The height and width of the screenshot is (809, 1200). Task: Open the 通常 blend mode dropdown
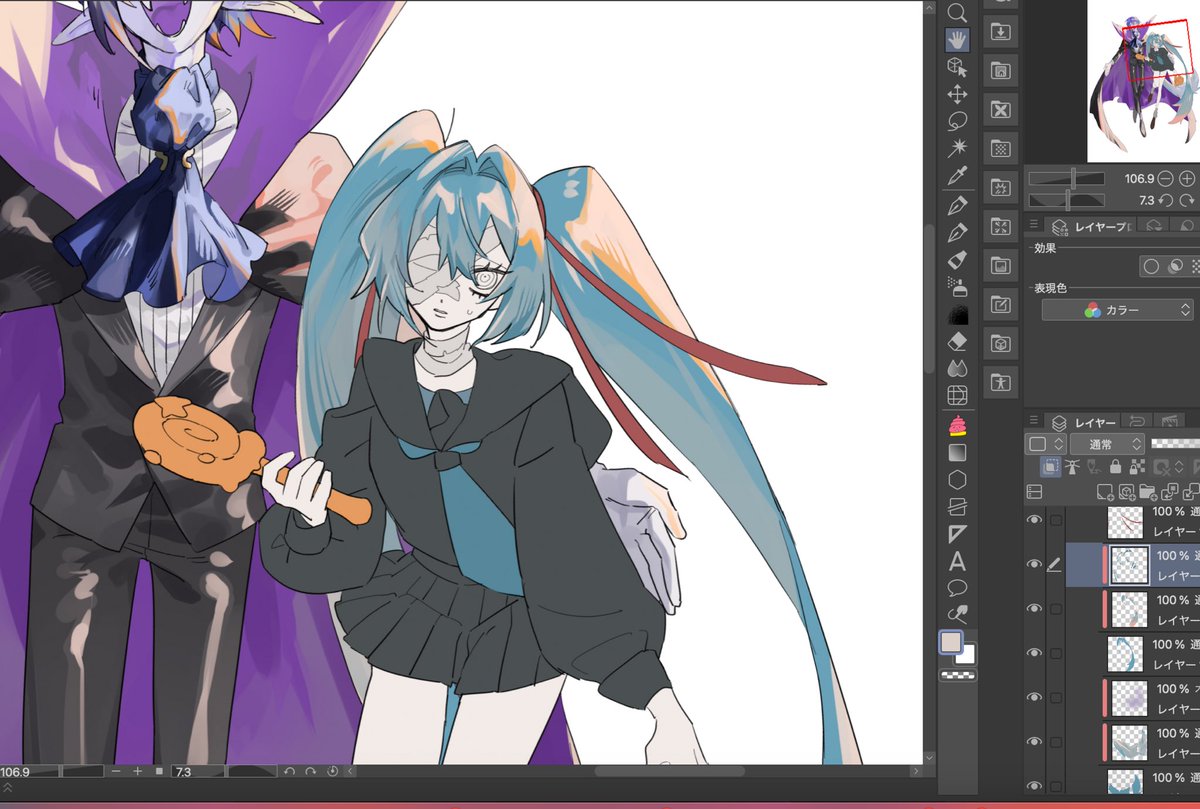[x=1107, y=443]
